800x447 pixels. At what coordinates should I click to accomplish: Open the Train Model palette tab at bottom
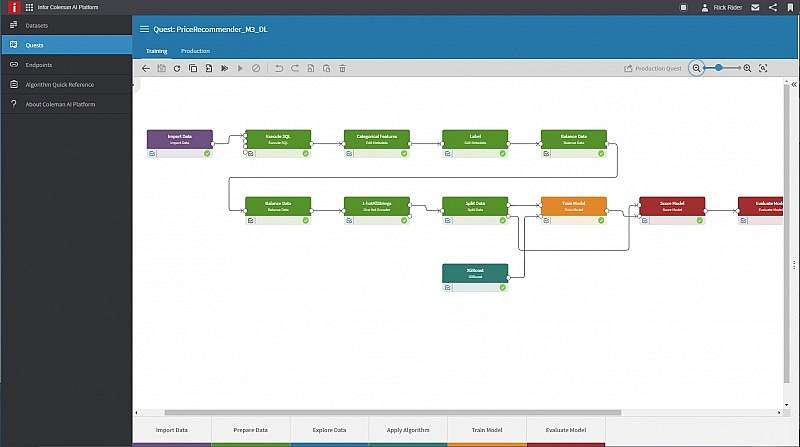pyautogui.click(x=487, y=430)
